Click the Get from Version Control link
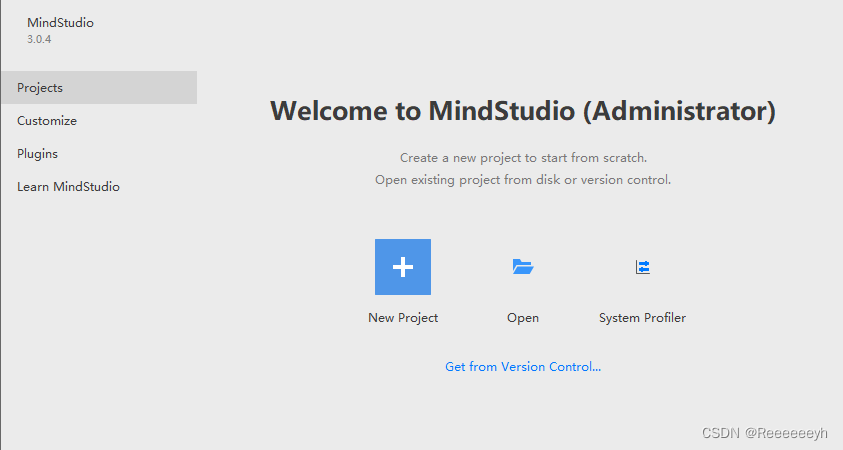The height and width of the screenshot is (450, 843). (x=523, y=367)
